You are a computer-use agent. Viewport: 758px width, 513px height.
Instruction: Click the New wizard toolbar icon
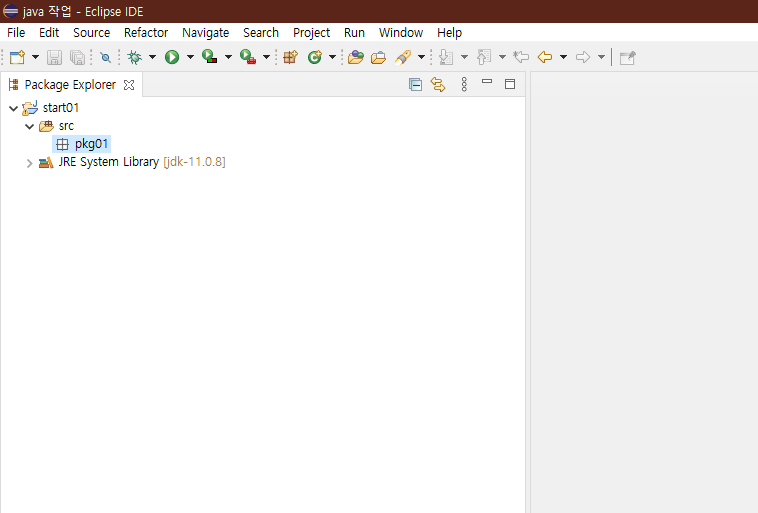17,57
